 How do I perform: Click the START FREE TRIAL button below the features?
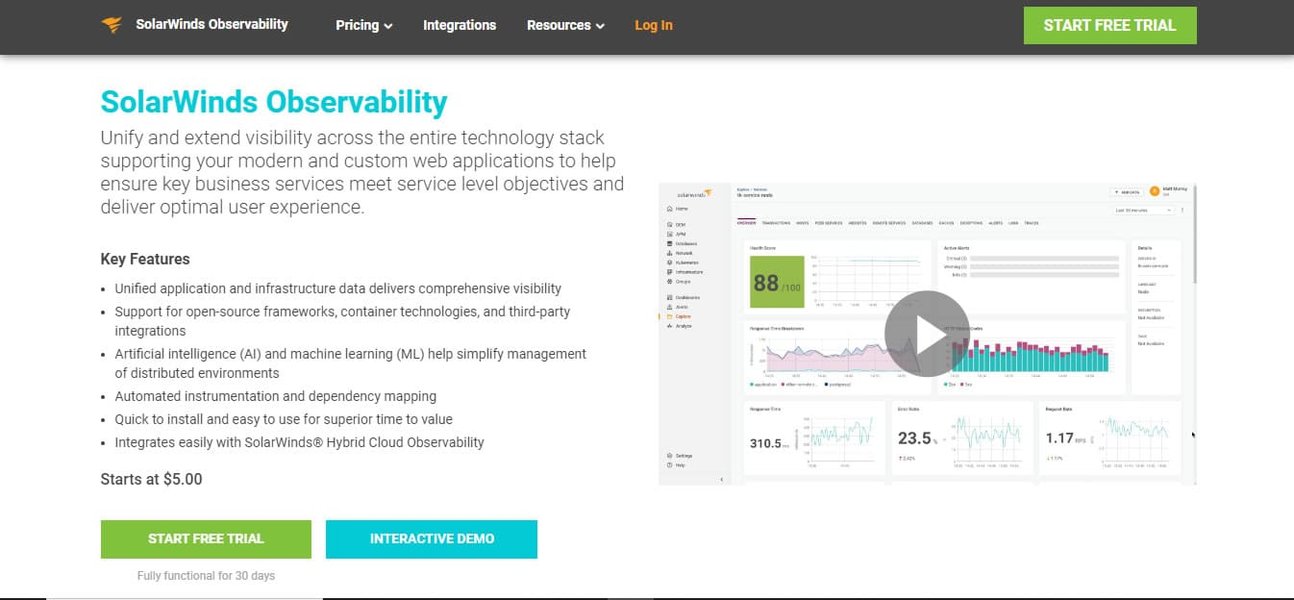(x=206, y=538)
